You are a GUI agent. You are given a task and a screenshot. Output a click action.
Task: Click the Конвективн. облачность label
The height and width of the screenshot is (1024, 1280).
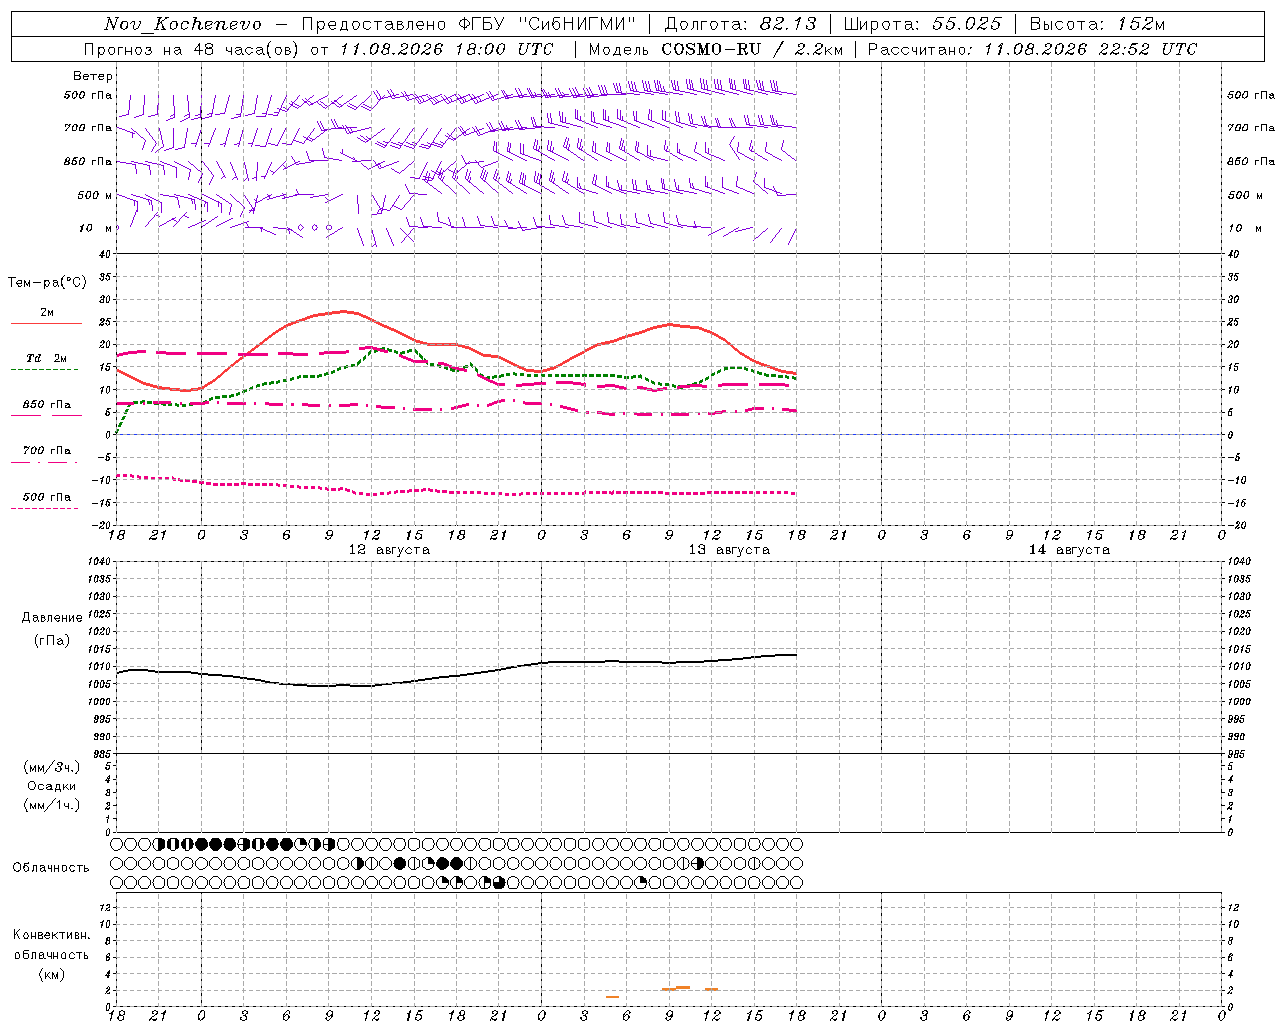52,944
